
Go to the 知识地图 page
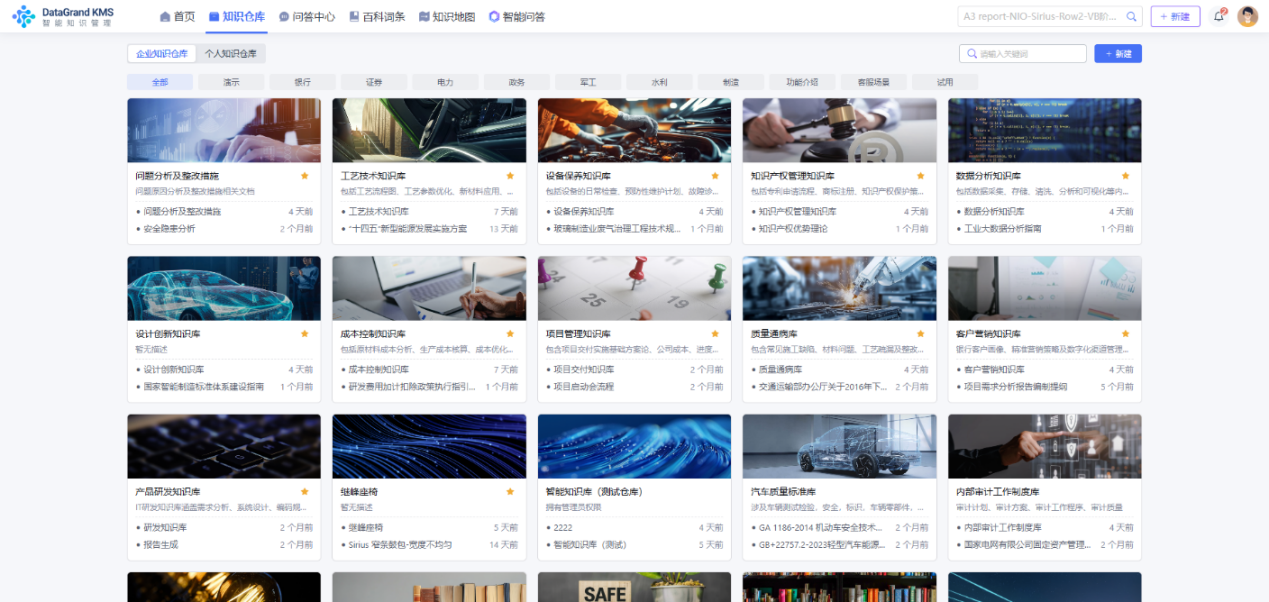447,17
